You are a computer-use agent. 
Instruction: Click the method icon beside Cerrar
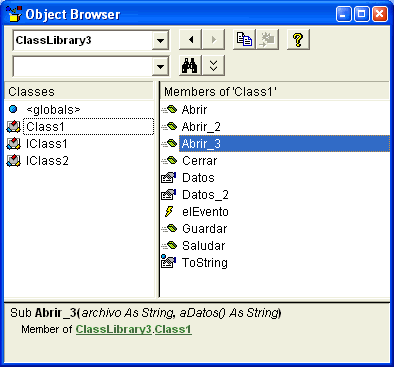pos(169,160)
